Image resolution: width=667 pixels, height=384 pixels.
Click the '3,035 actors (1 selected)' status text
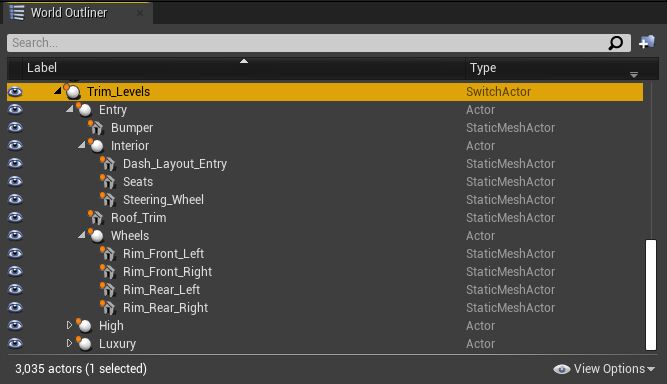pos(81,369)
